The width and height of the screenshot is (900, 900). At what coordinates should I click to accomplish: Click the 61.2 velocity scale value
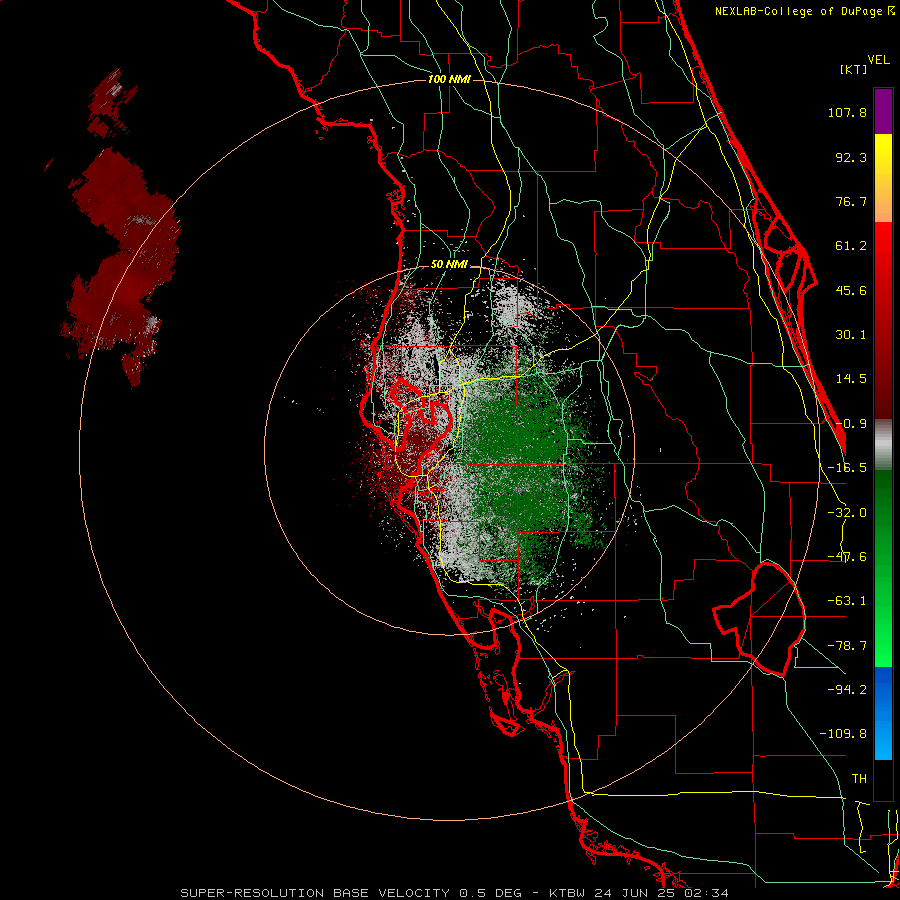pyautogui.click(x=851, y=246)
